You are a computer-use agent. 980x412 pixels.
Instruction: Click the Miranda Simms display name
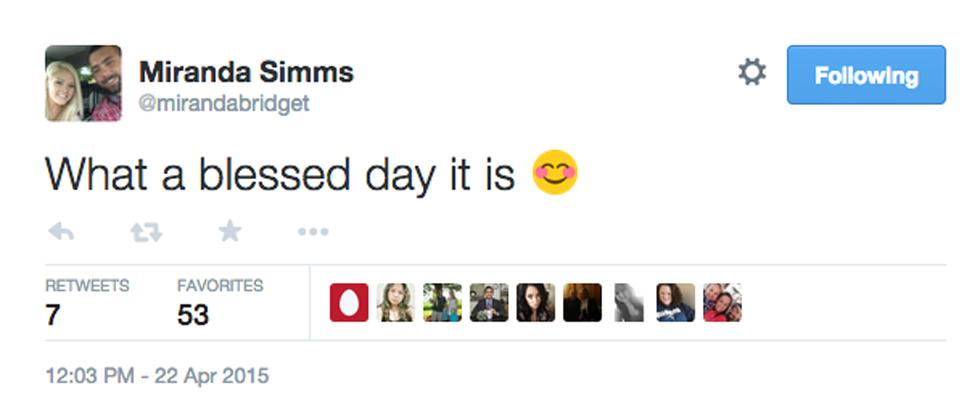(x=246, y=72)
